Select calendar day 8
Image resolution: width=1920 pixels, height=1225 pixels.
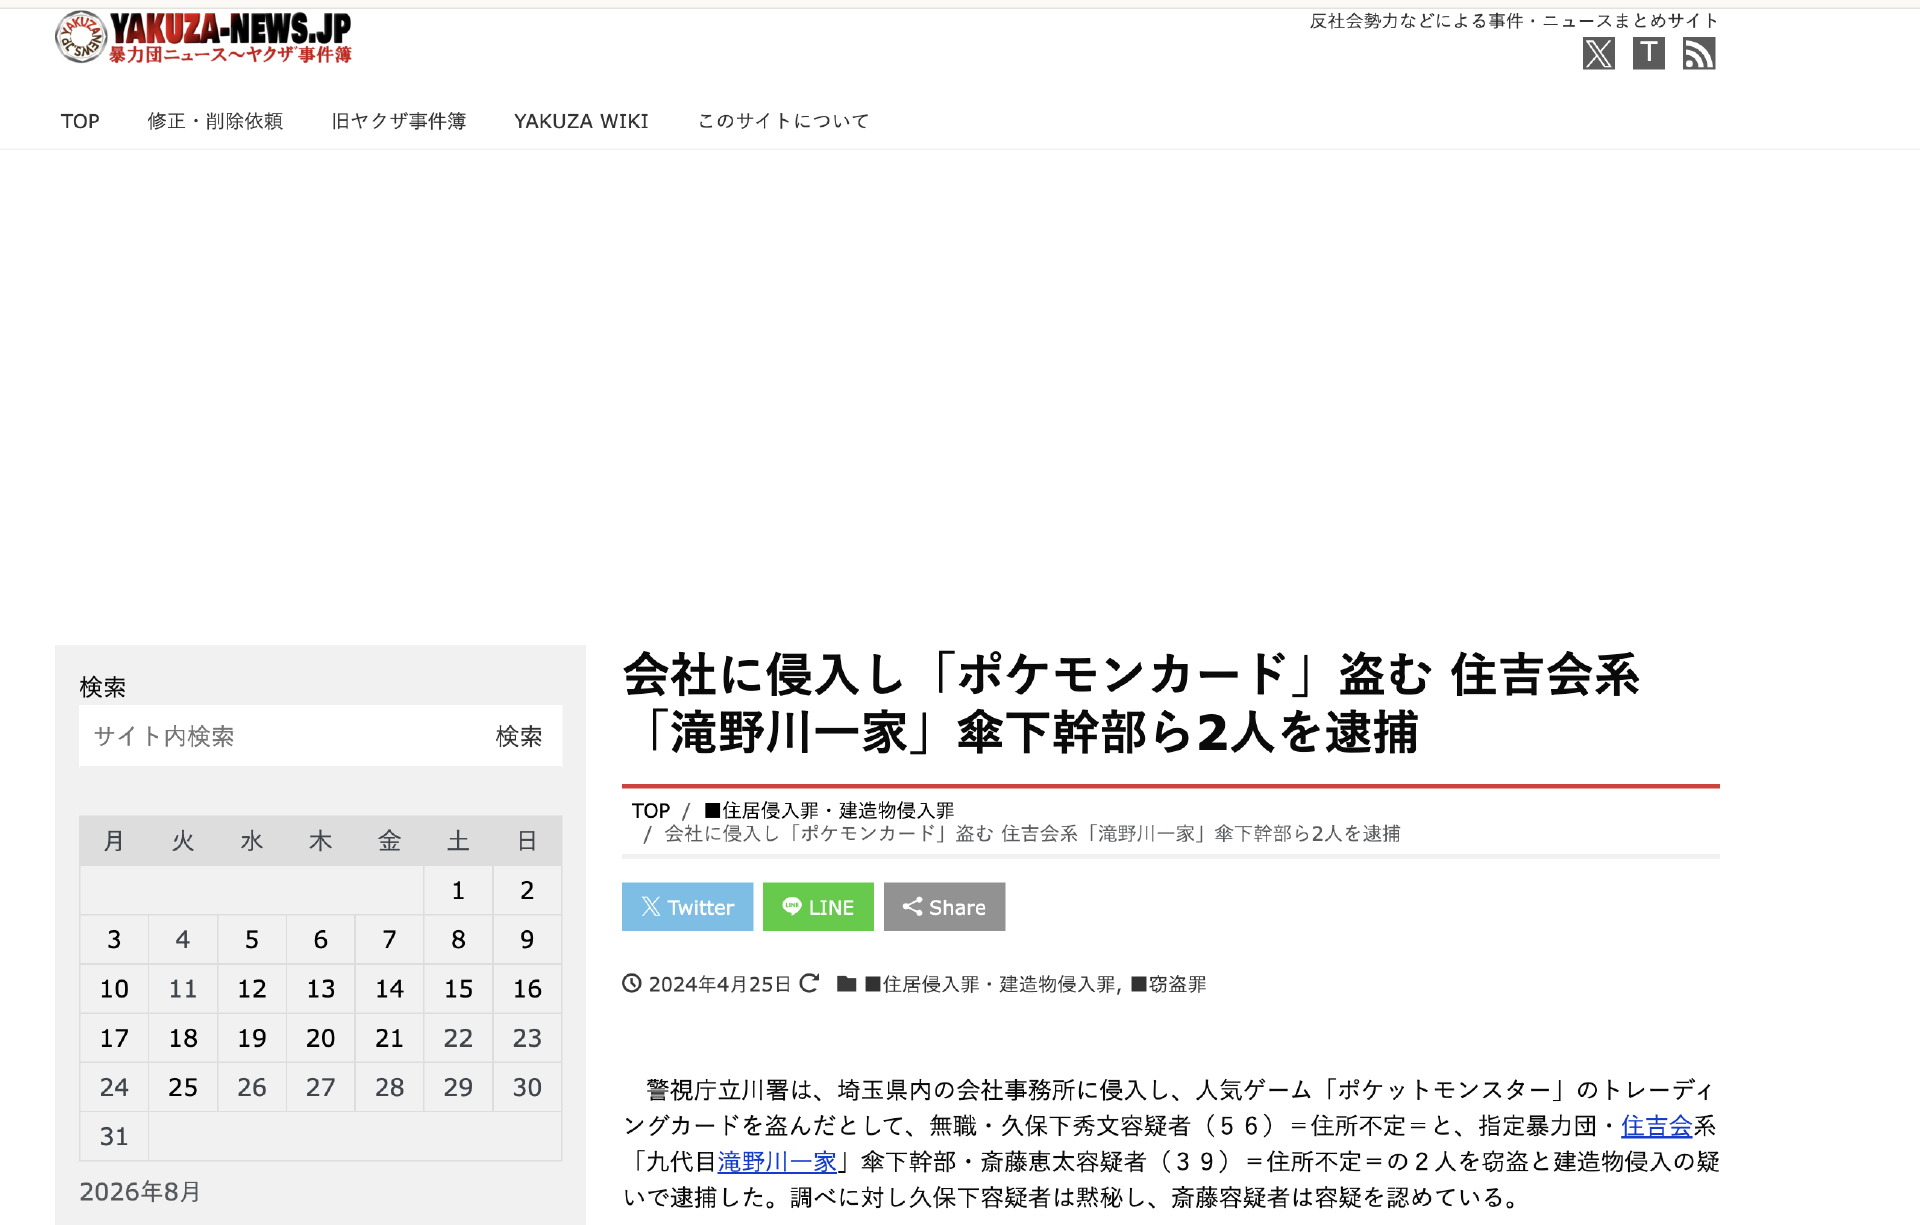[x=458, y=940]
